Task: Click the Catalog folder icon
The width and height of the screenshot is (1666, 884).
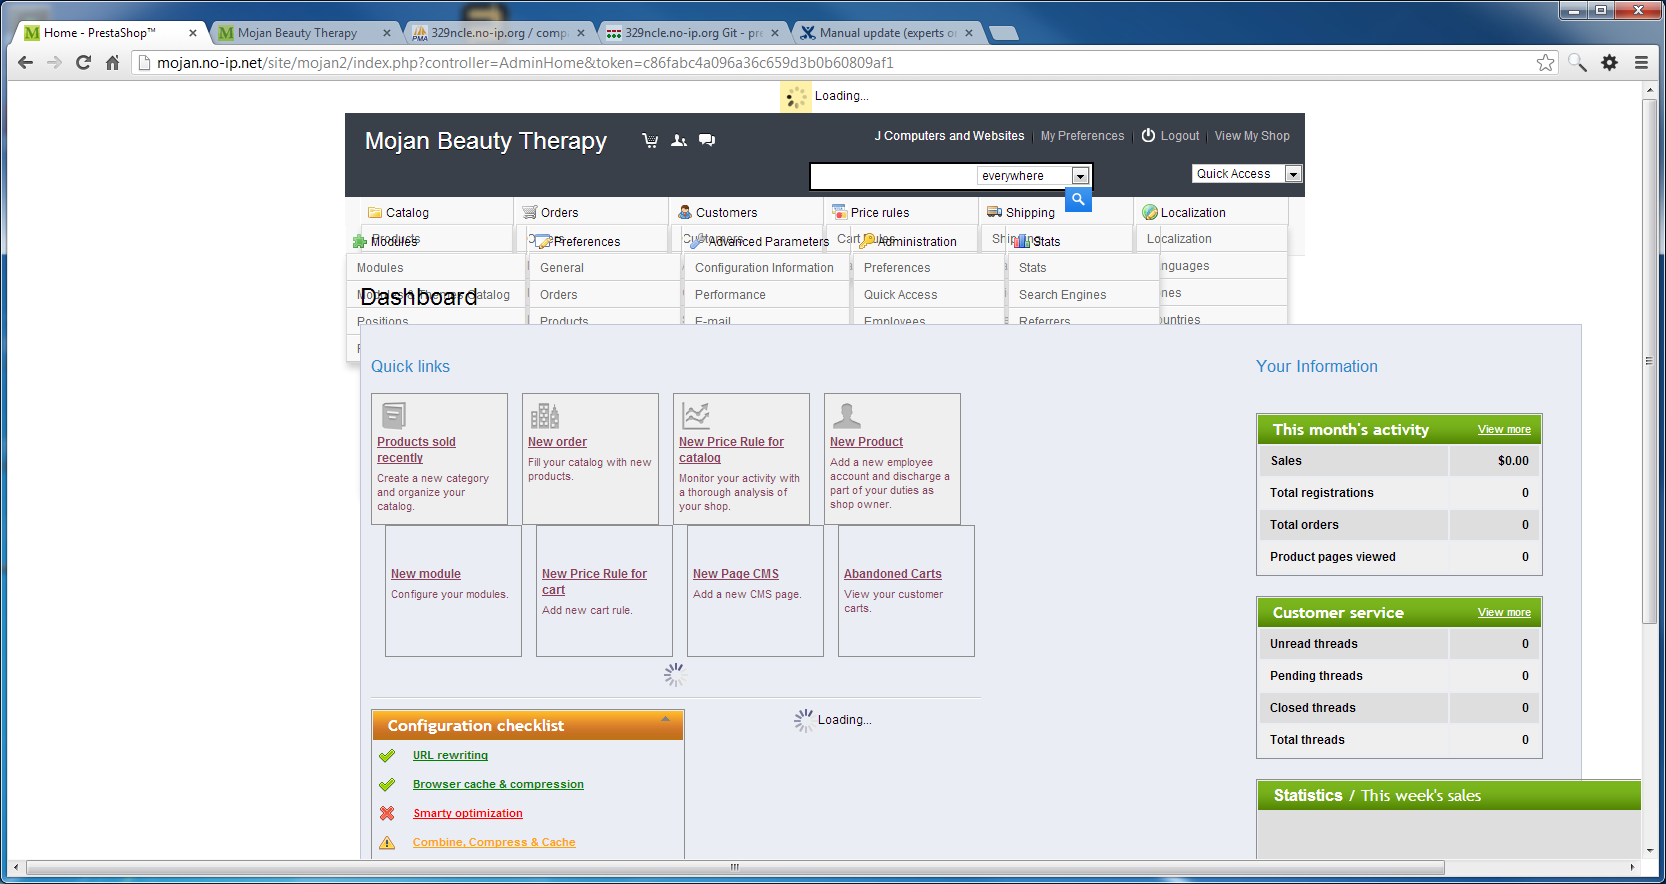Action: pos(375,212)
